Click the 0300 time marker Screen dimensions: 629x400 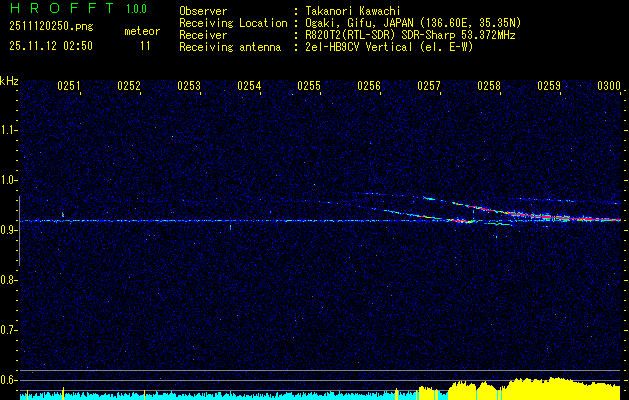(609, 87)
